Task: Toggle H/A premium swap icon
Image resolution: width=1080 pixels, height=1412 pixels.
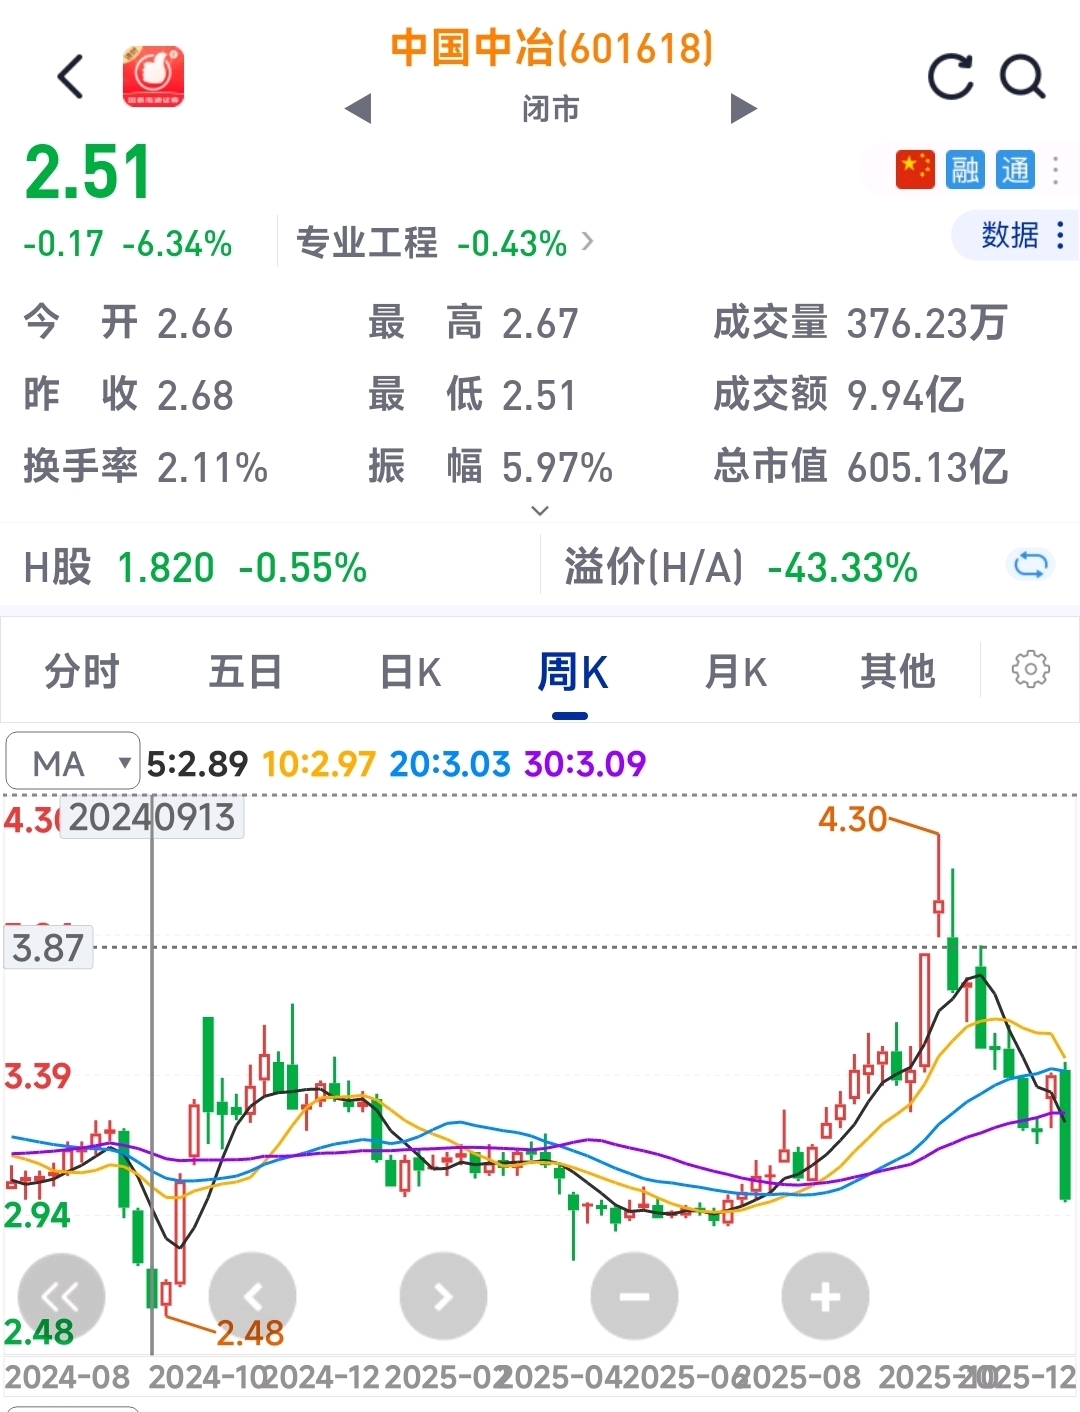Action: coord(1030,566)
